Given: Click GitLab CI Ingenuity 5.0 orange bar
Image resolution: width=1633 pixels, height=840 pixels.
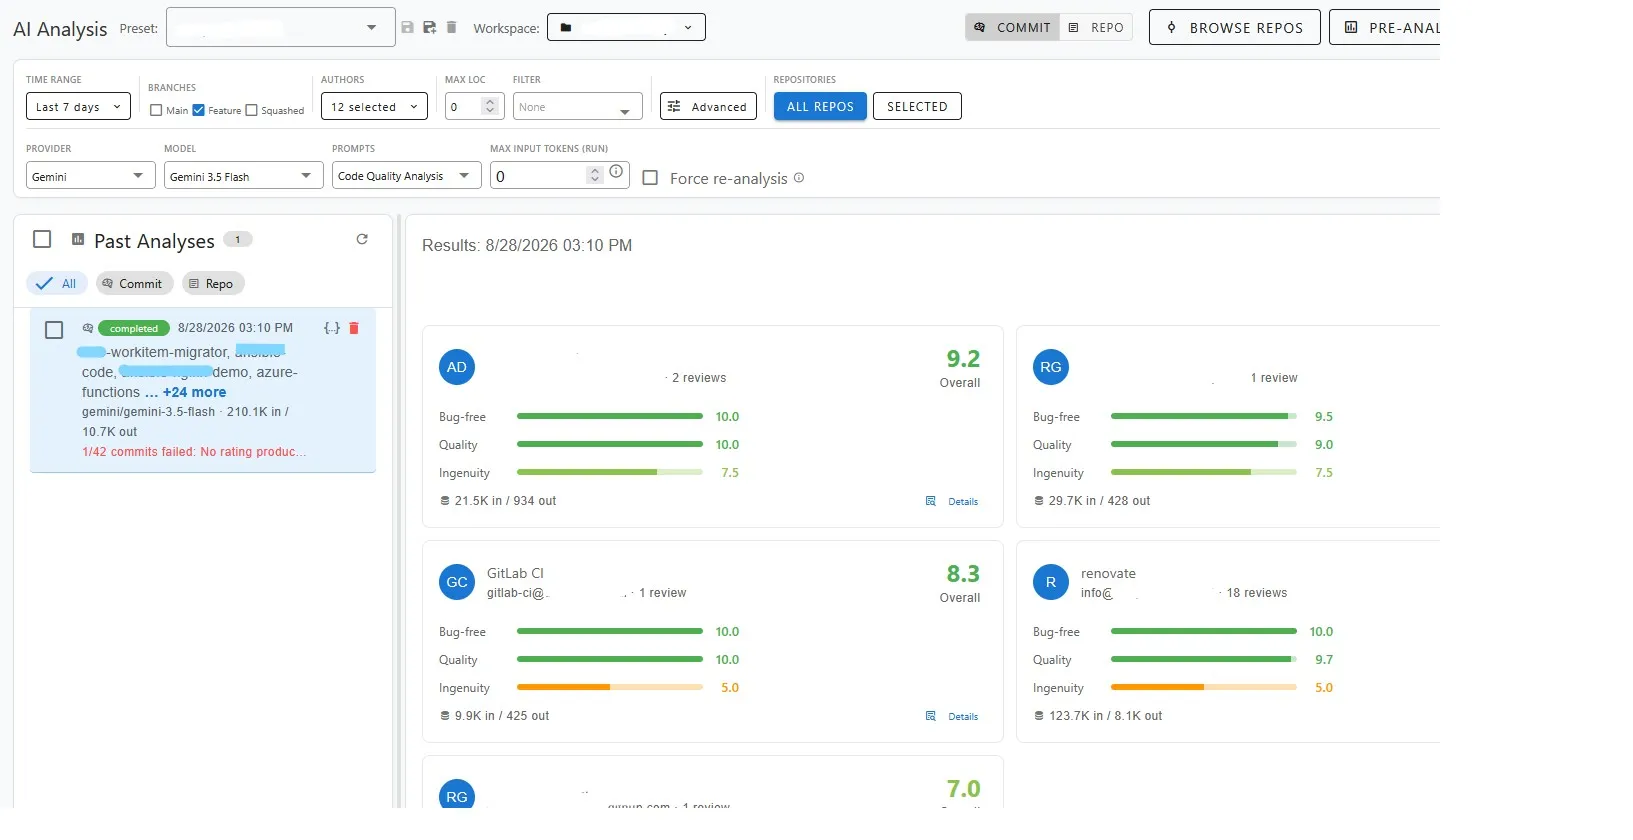Looking at the screenshot, I should click(x=609, y=687).
